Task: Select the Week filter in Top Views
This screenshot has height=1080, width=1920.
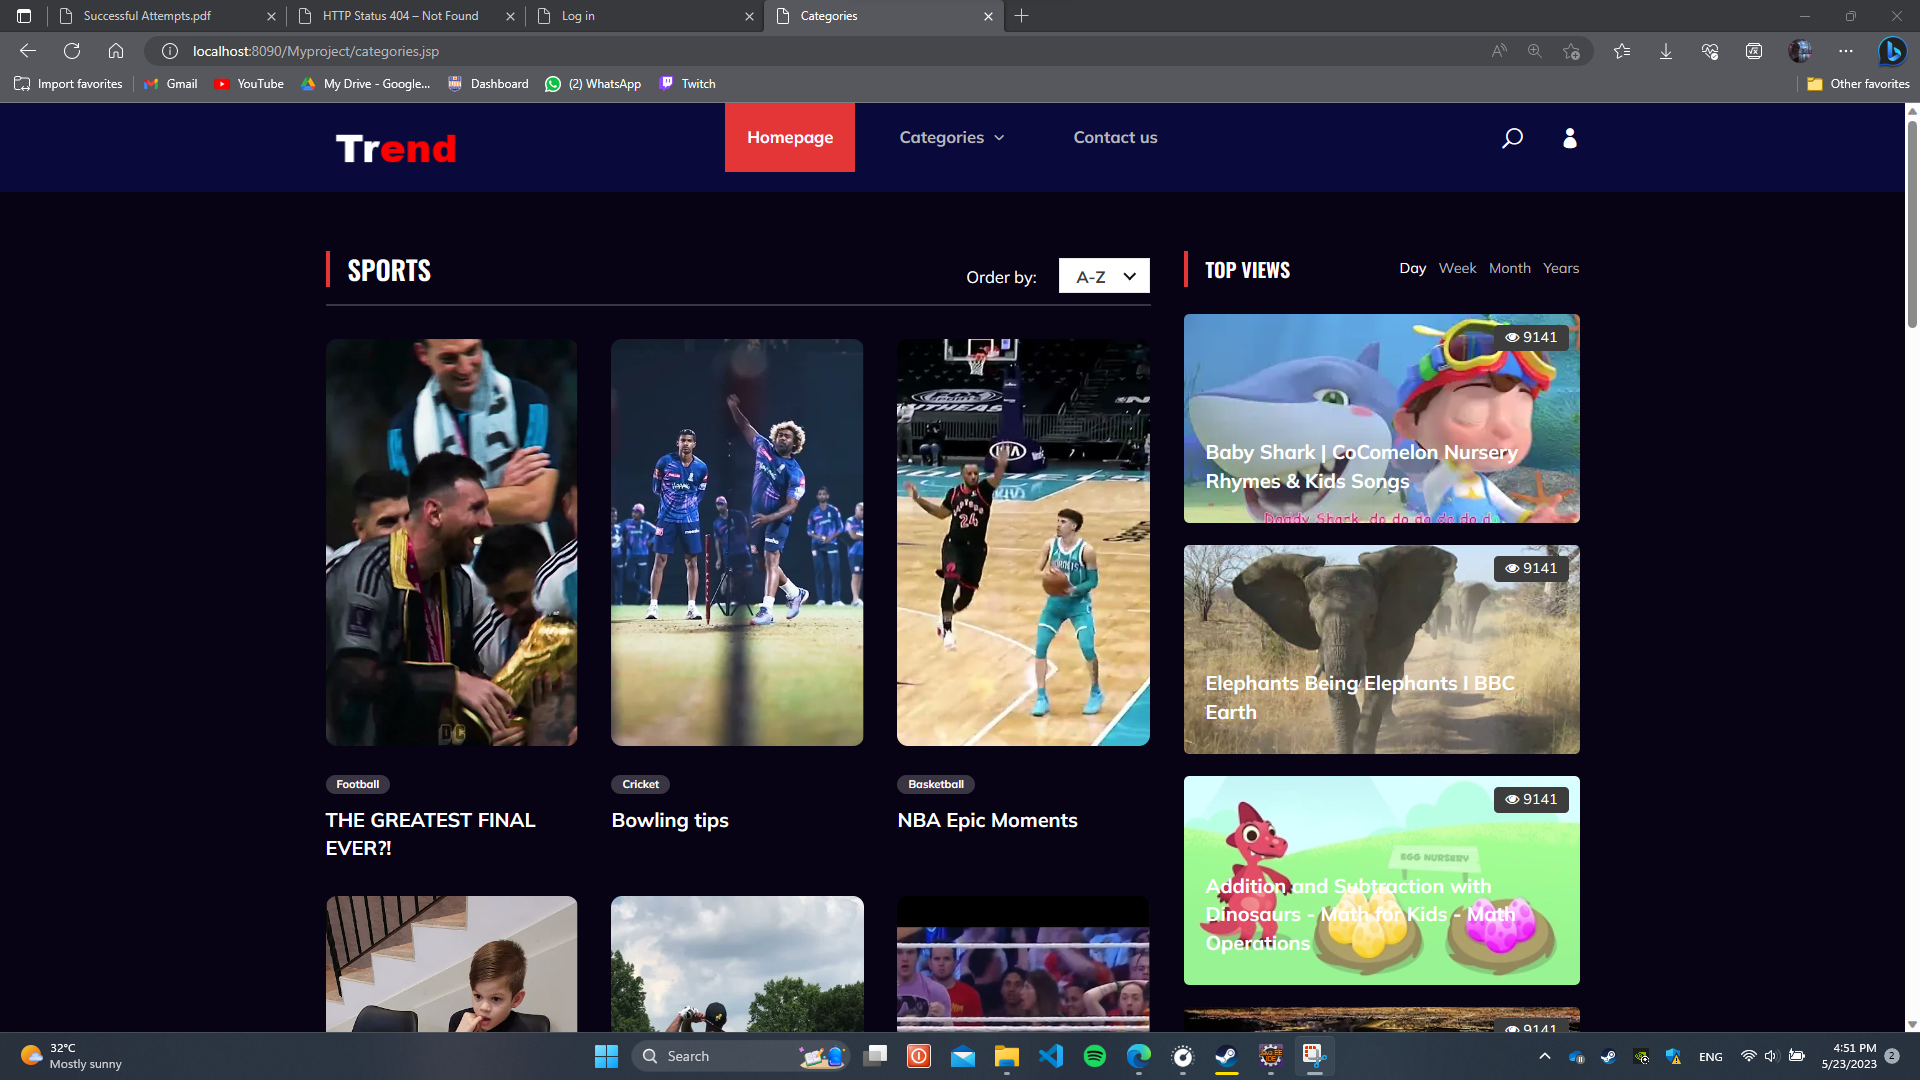Action: point(1457,268)
